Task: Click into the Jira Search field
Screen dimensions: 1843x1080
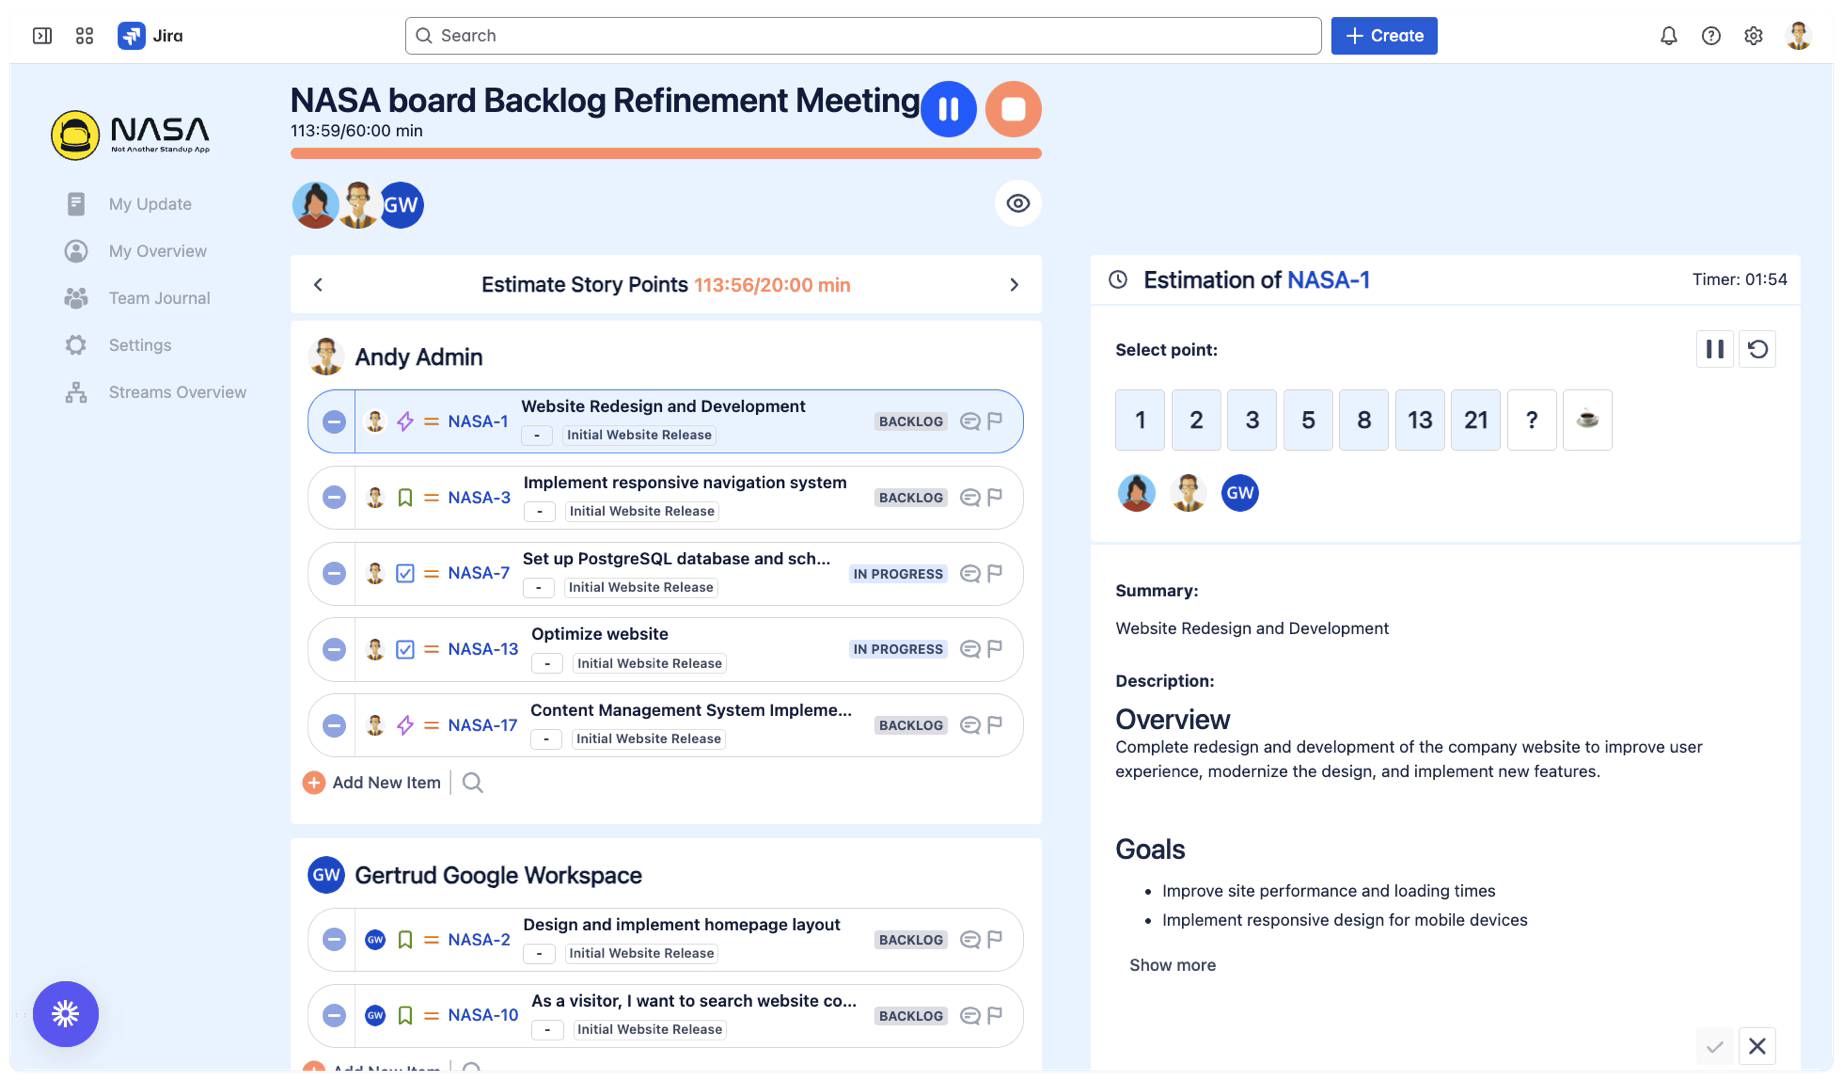Action: point(863,36)
